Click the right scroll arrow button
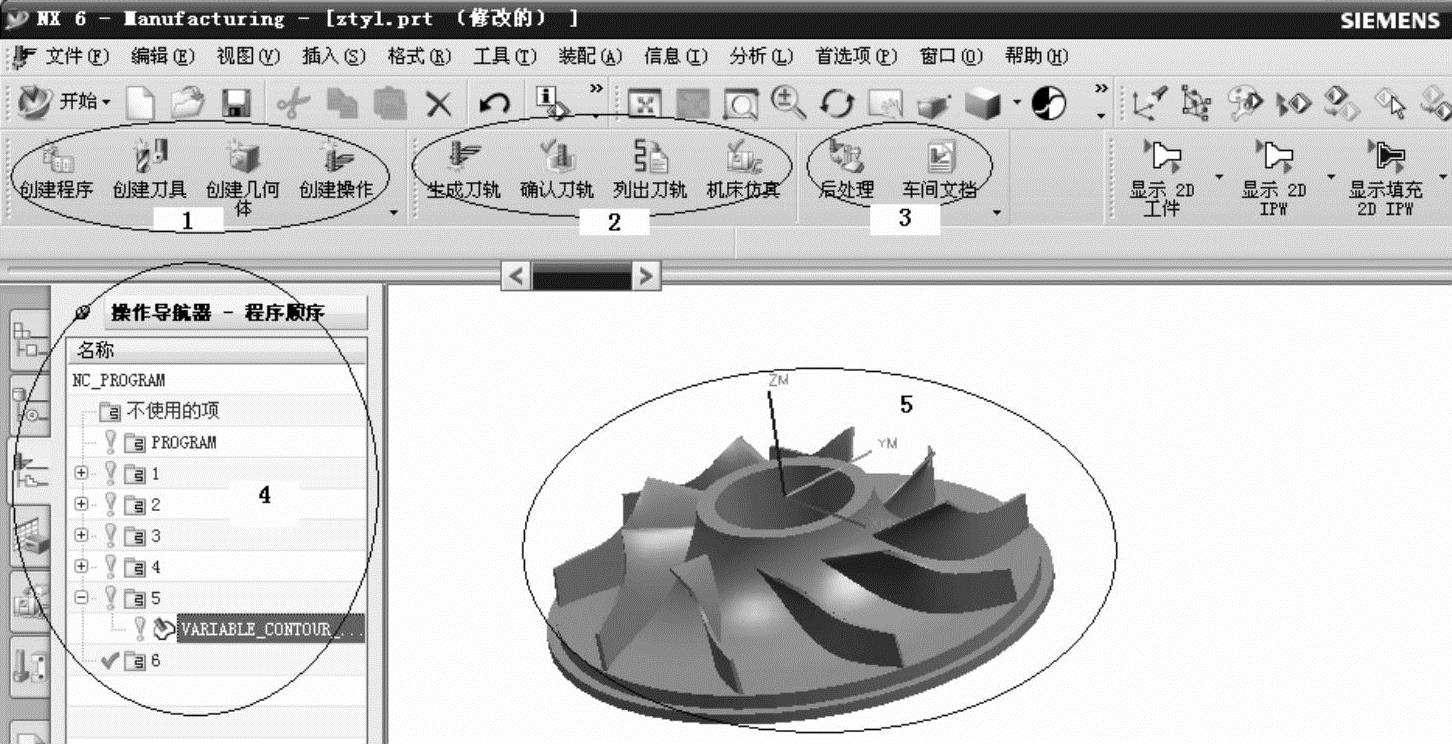 pyautogui.click(x=647, y=275)
